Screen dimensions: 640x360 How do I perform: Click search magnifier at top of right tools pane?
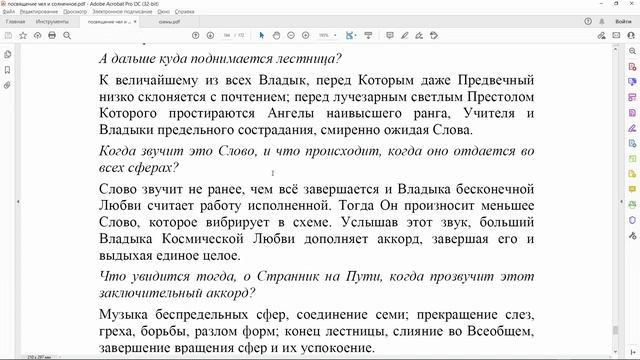(x=632, y=51)
